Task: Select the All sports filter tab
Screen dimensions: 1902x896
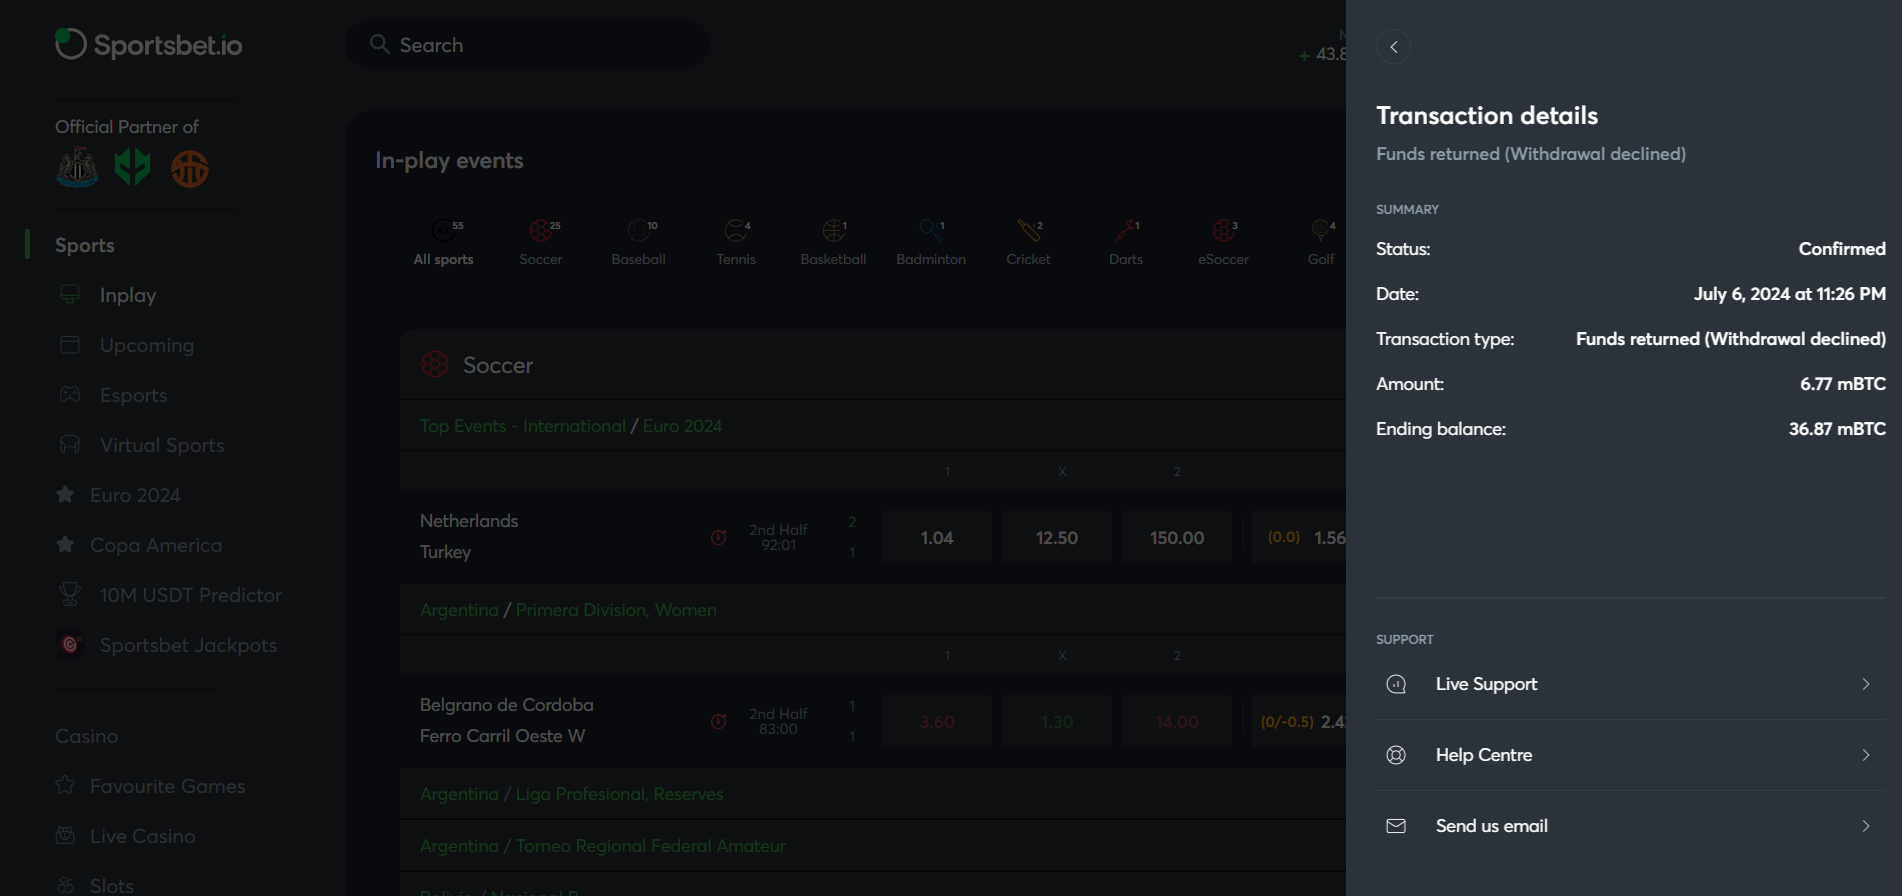Action: pos(444,242)
